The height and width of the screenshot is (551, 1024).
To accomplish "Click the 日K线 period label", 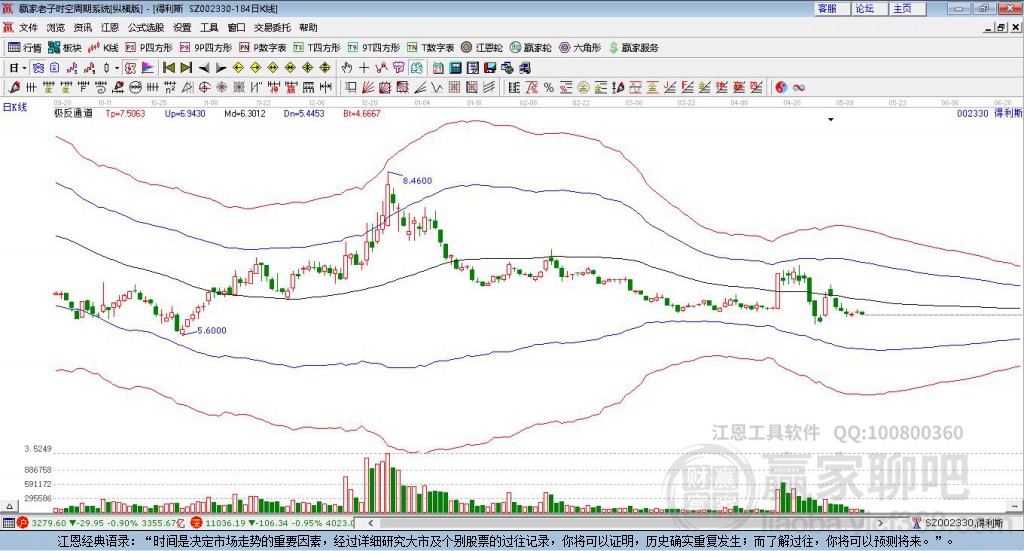I will [15, 107].
